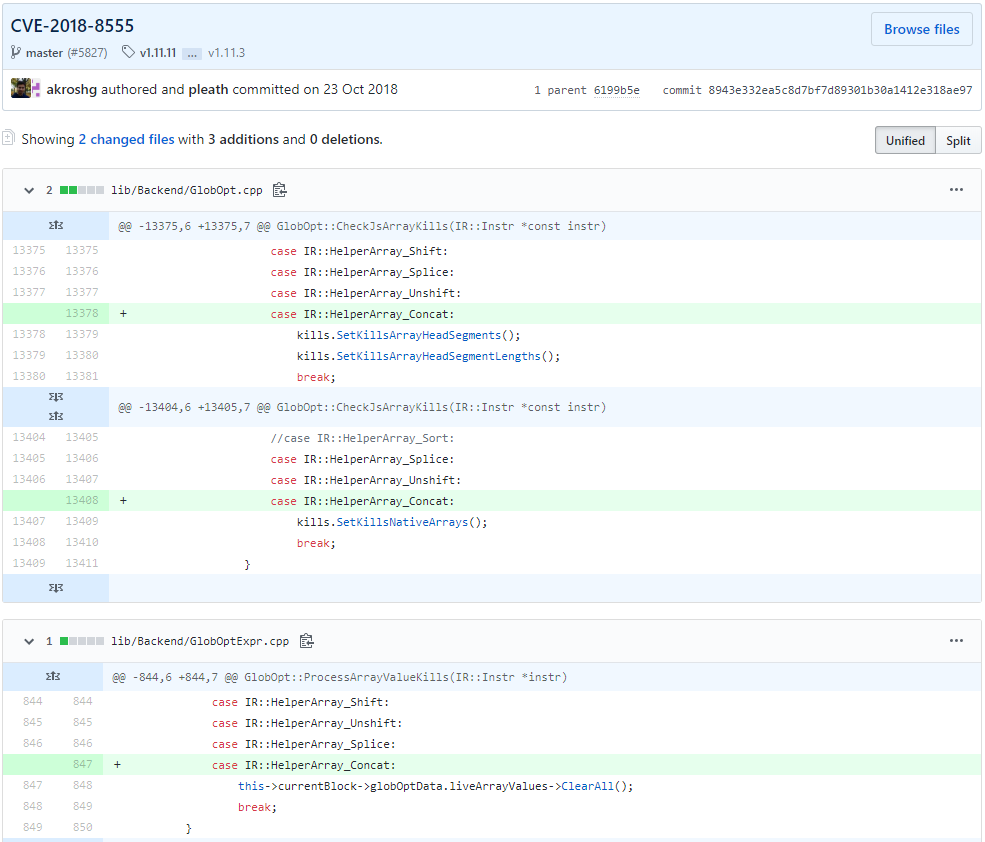The image size is (985, 842).
Task: Open the lib/Backend/GlobOpt.cpp file link
Action: click(x=187, y=190)
